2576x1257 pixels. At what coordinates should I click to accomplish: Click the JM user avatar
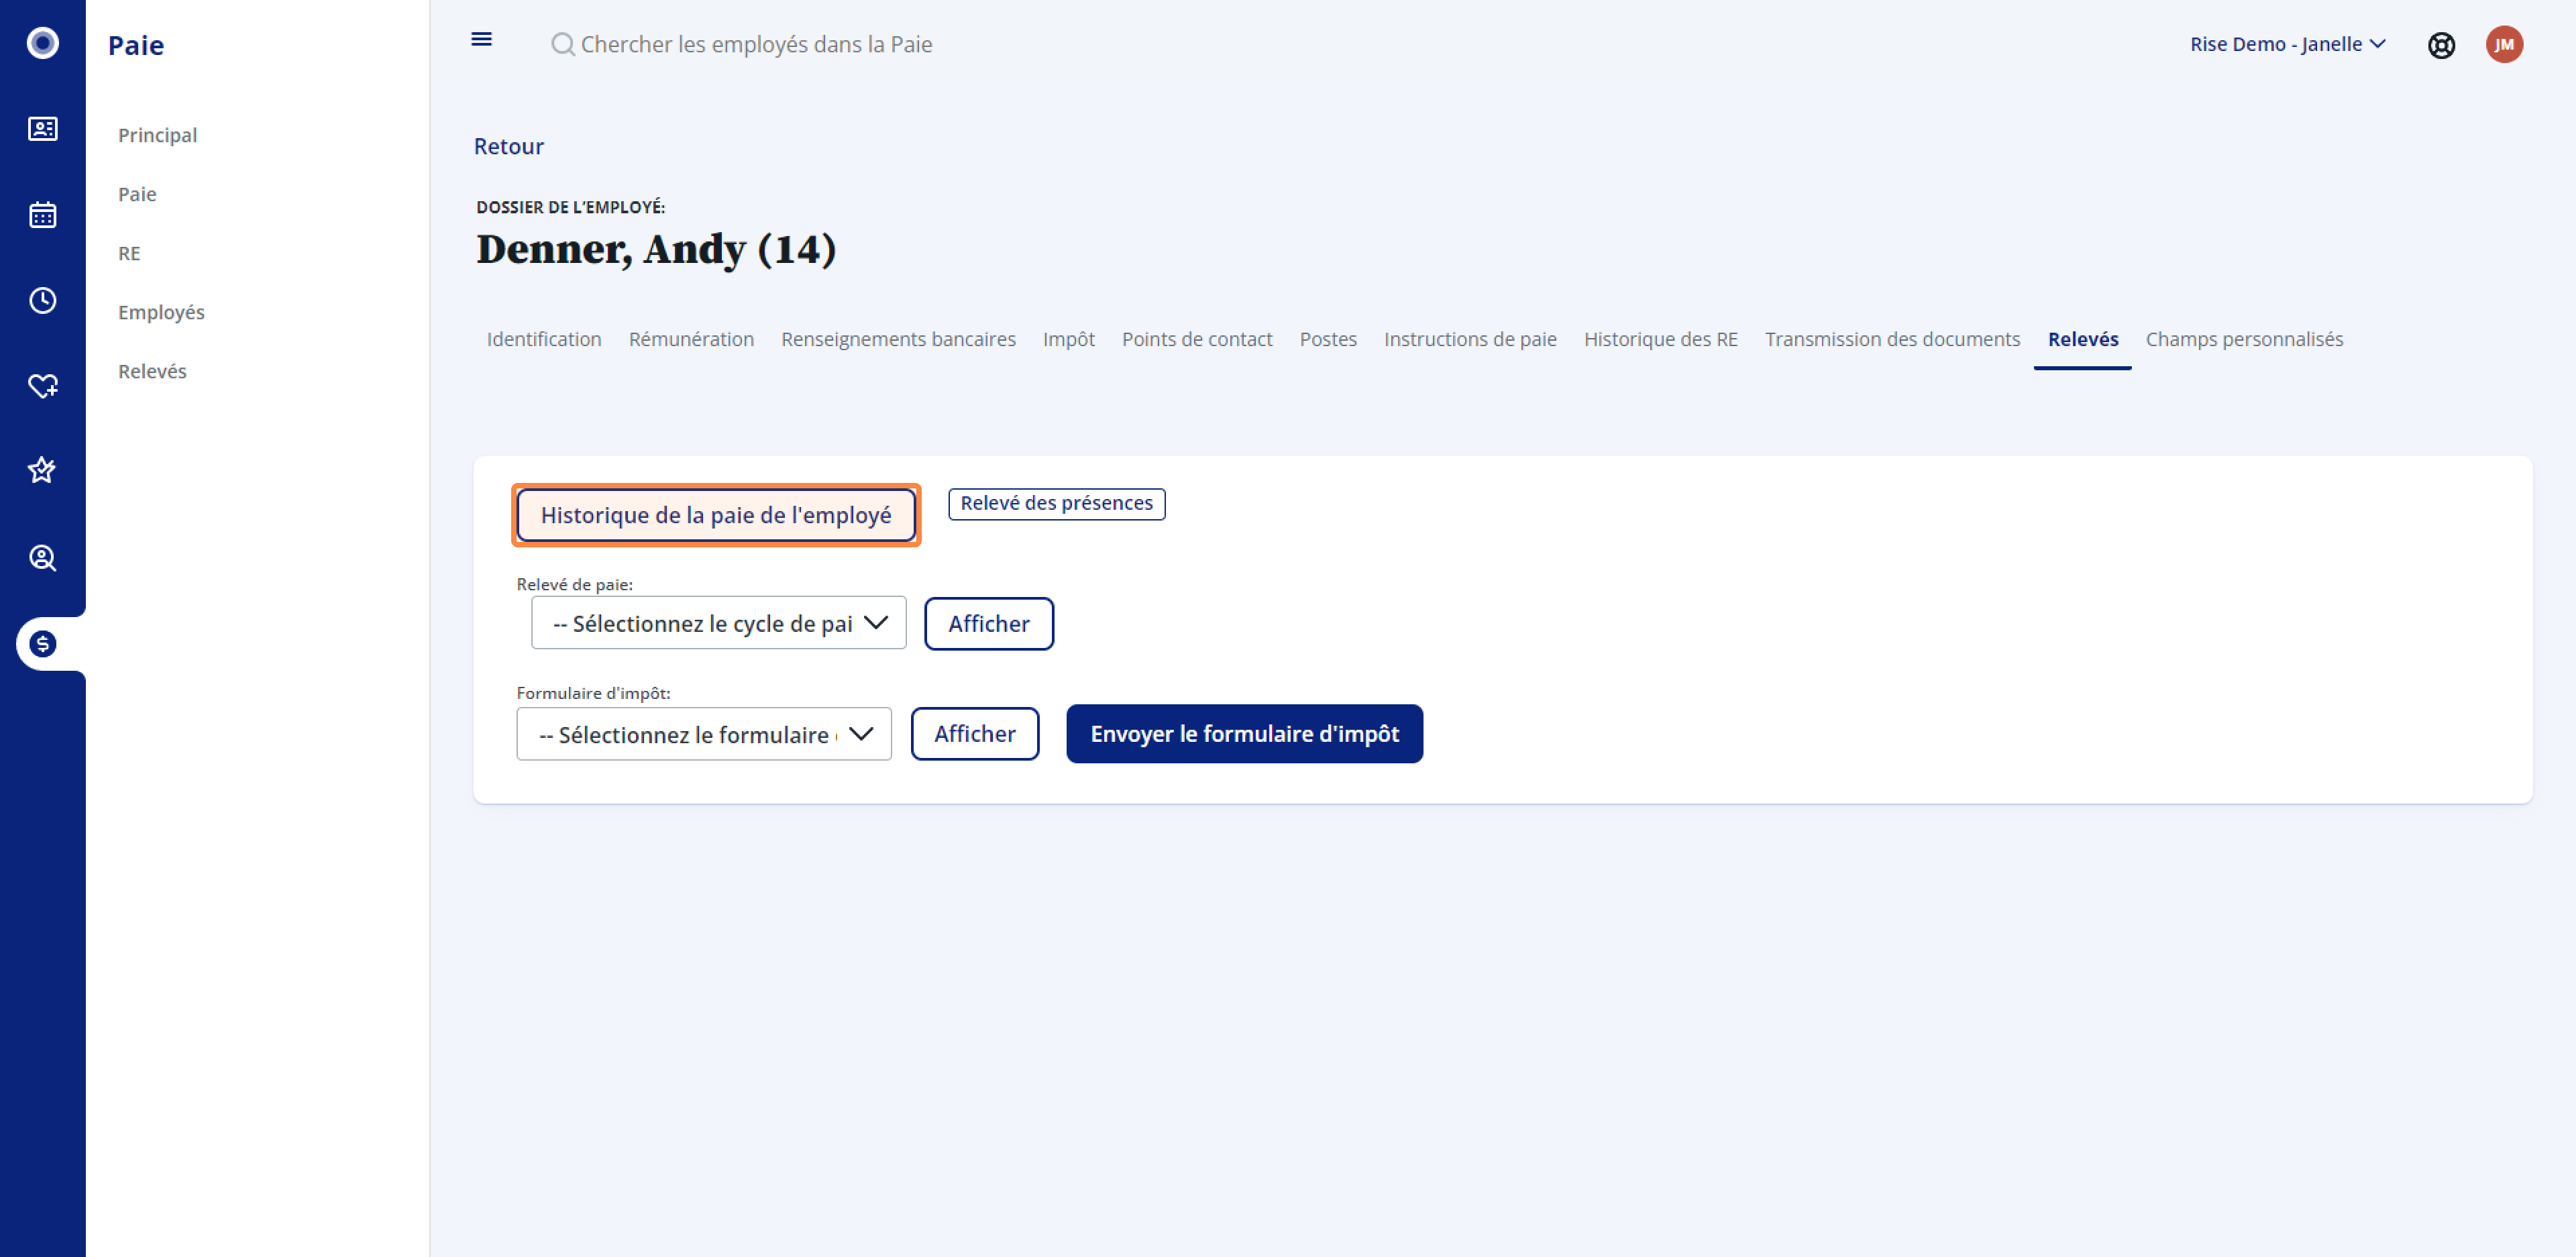[x=2504, y=44]
